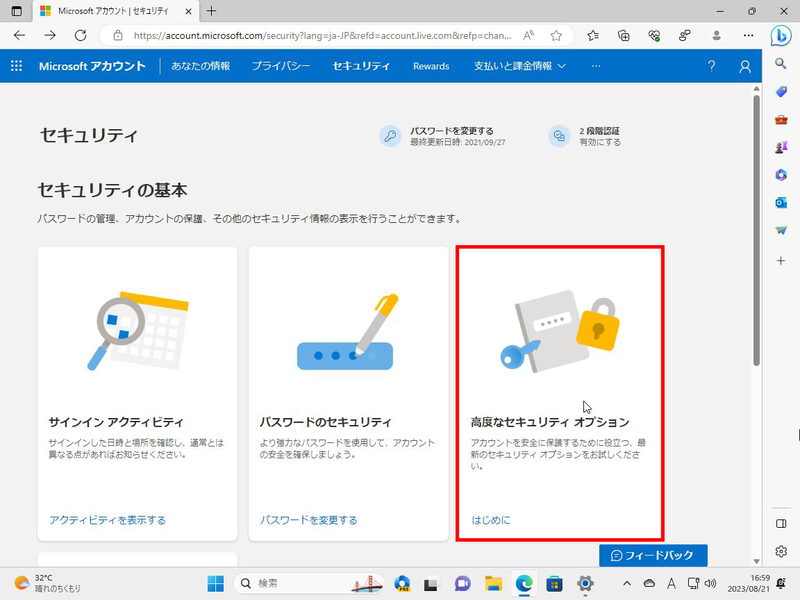Click 2 段階認証 header link
Image resolution: width=800 pixels, height=600 pixels.
point(599,131)
